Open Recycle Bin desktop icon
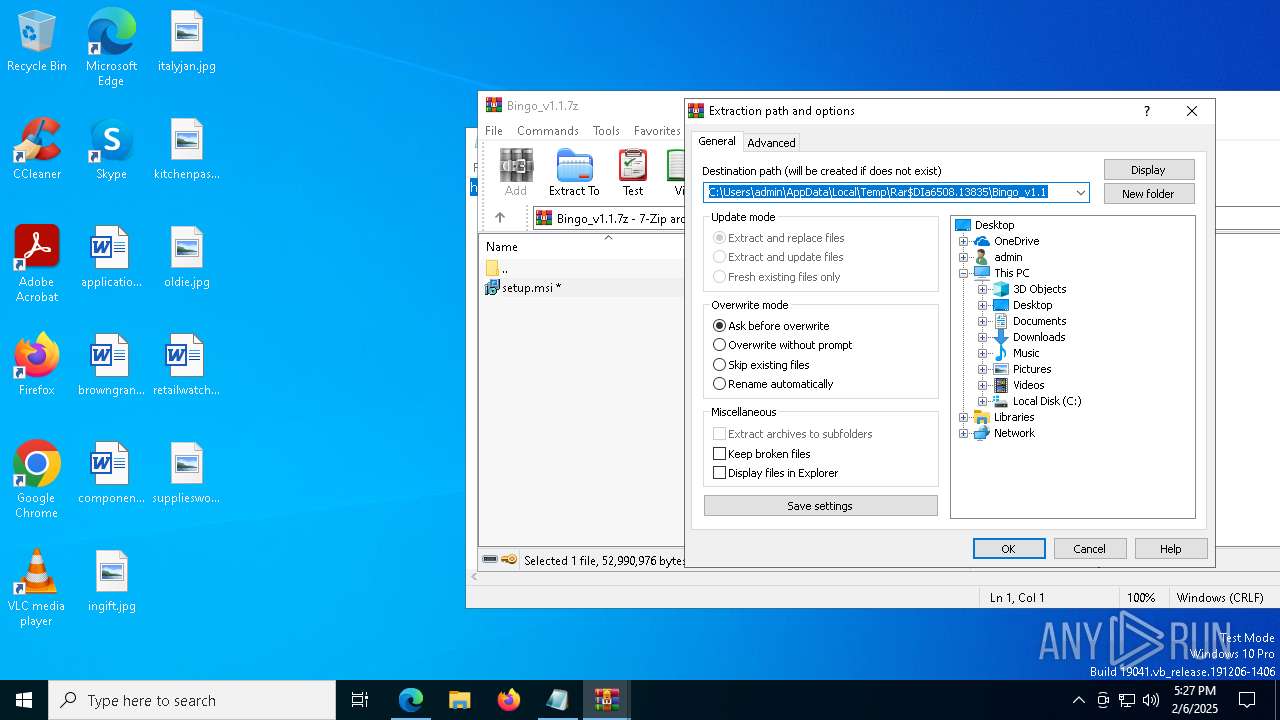This screenshot has width=1280, height=720. [x=37, y=42]
